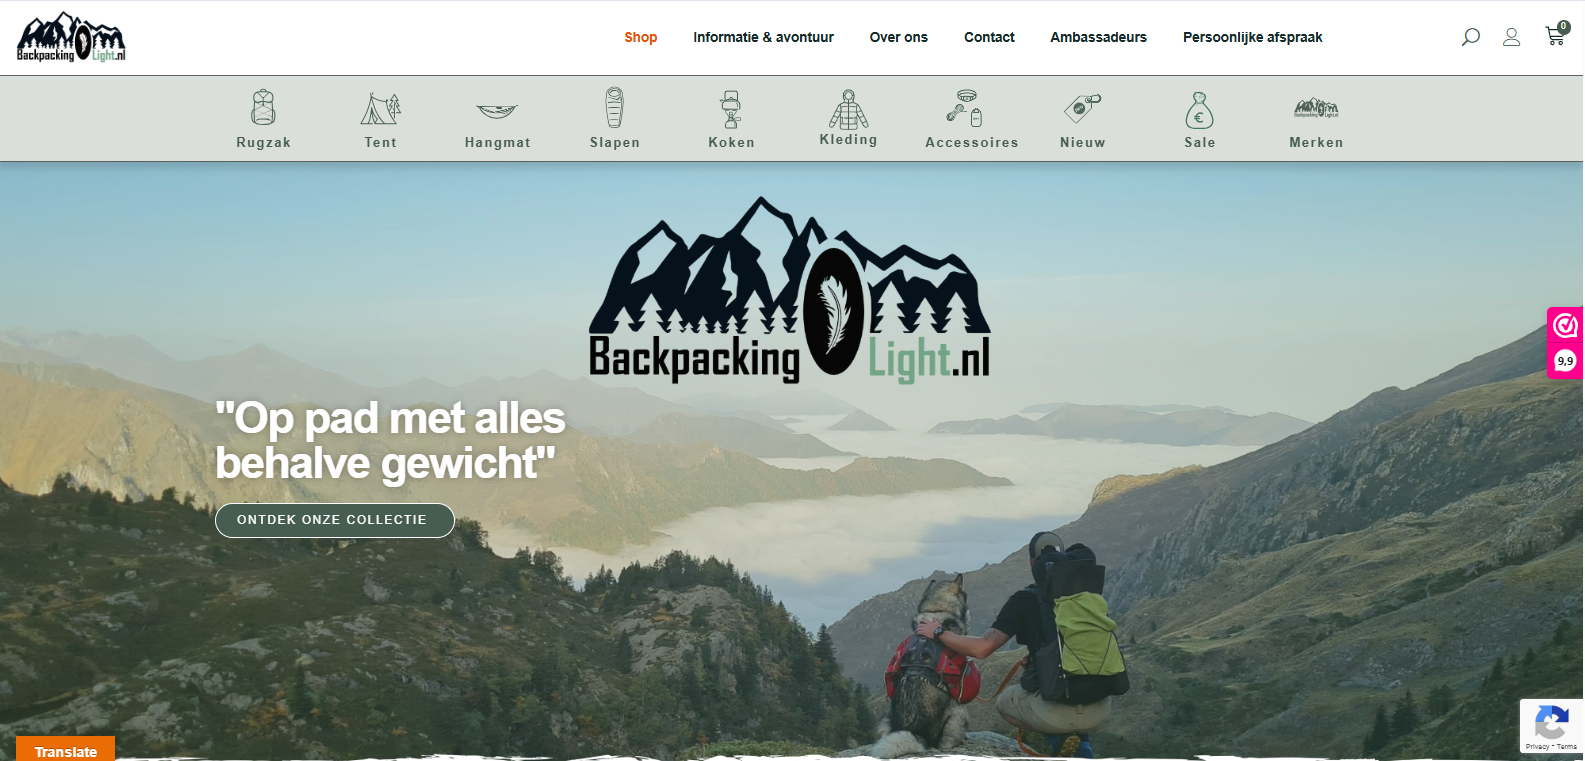The width and height of the screenshot is (1585, 761).
Task: Browse brands via the Merken icon
Action: point(1316,108)
